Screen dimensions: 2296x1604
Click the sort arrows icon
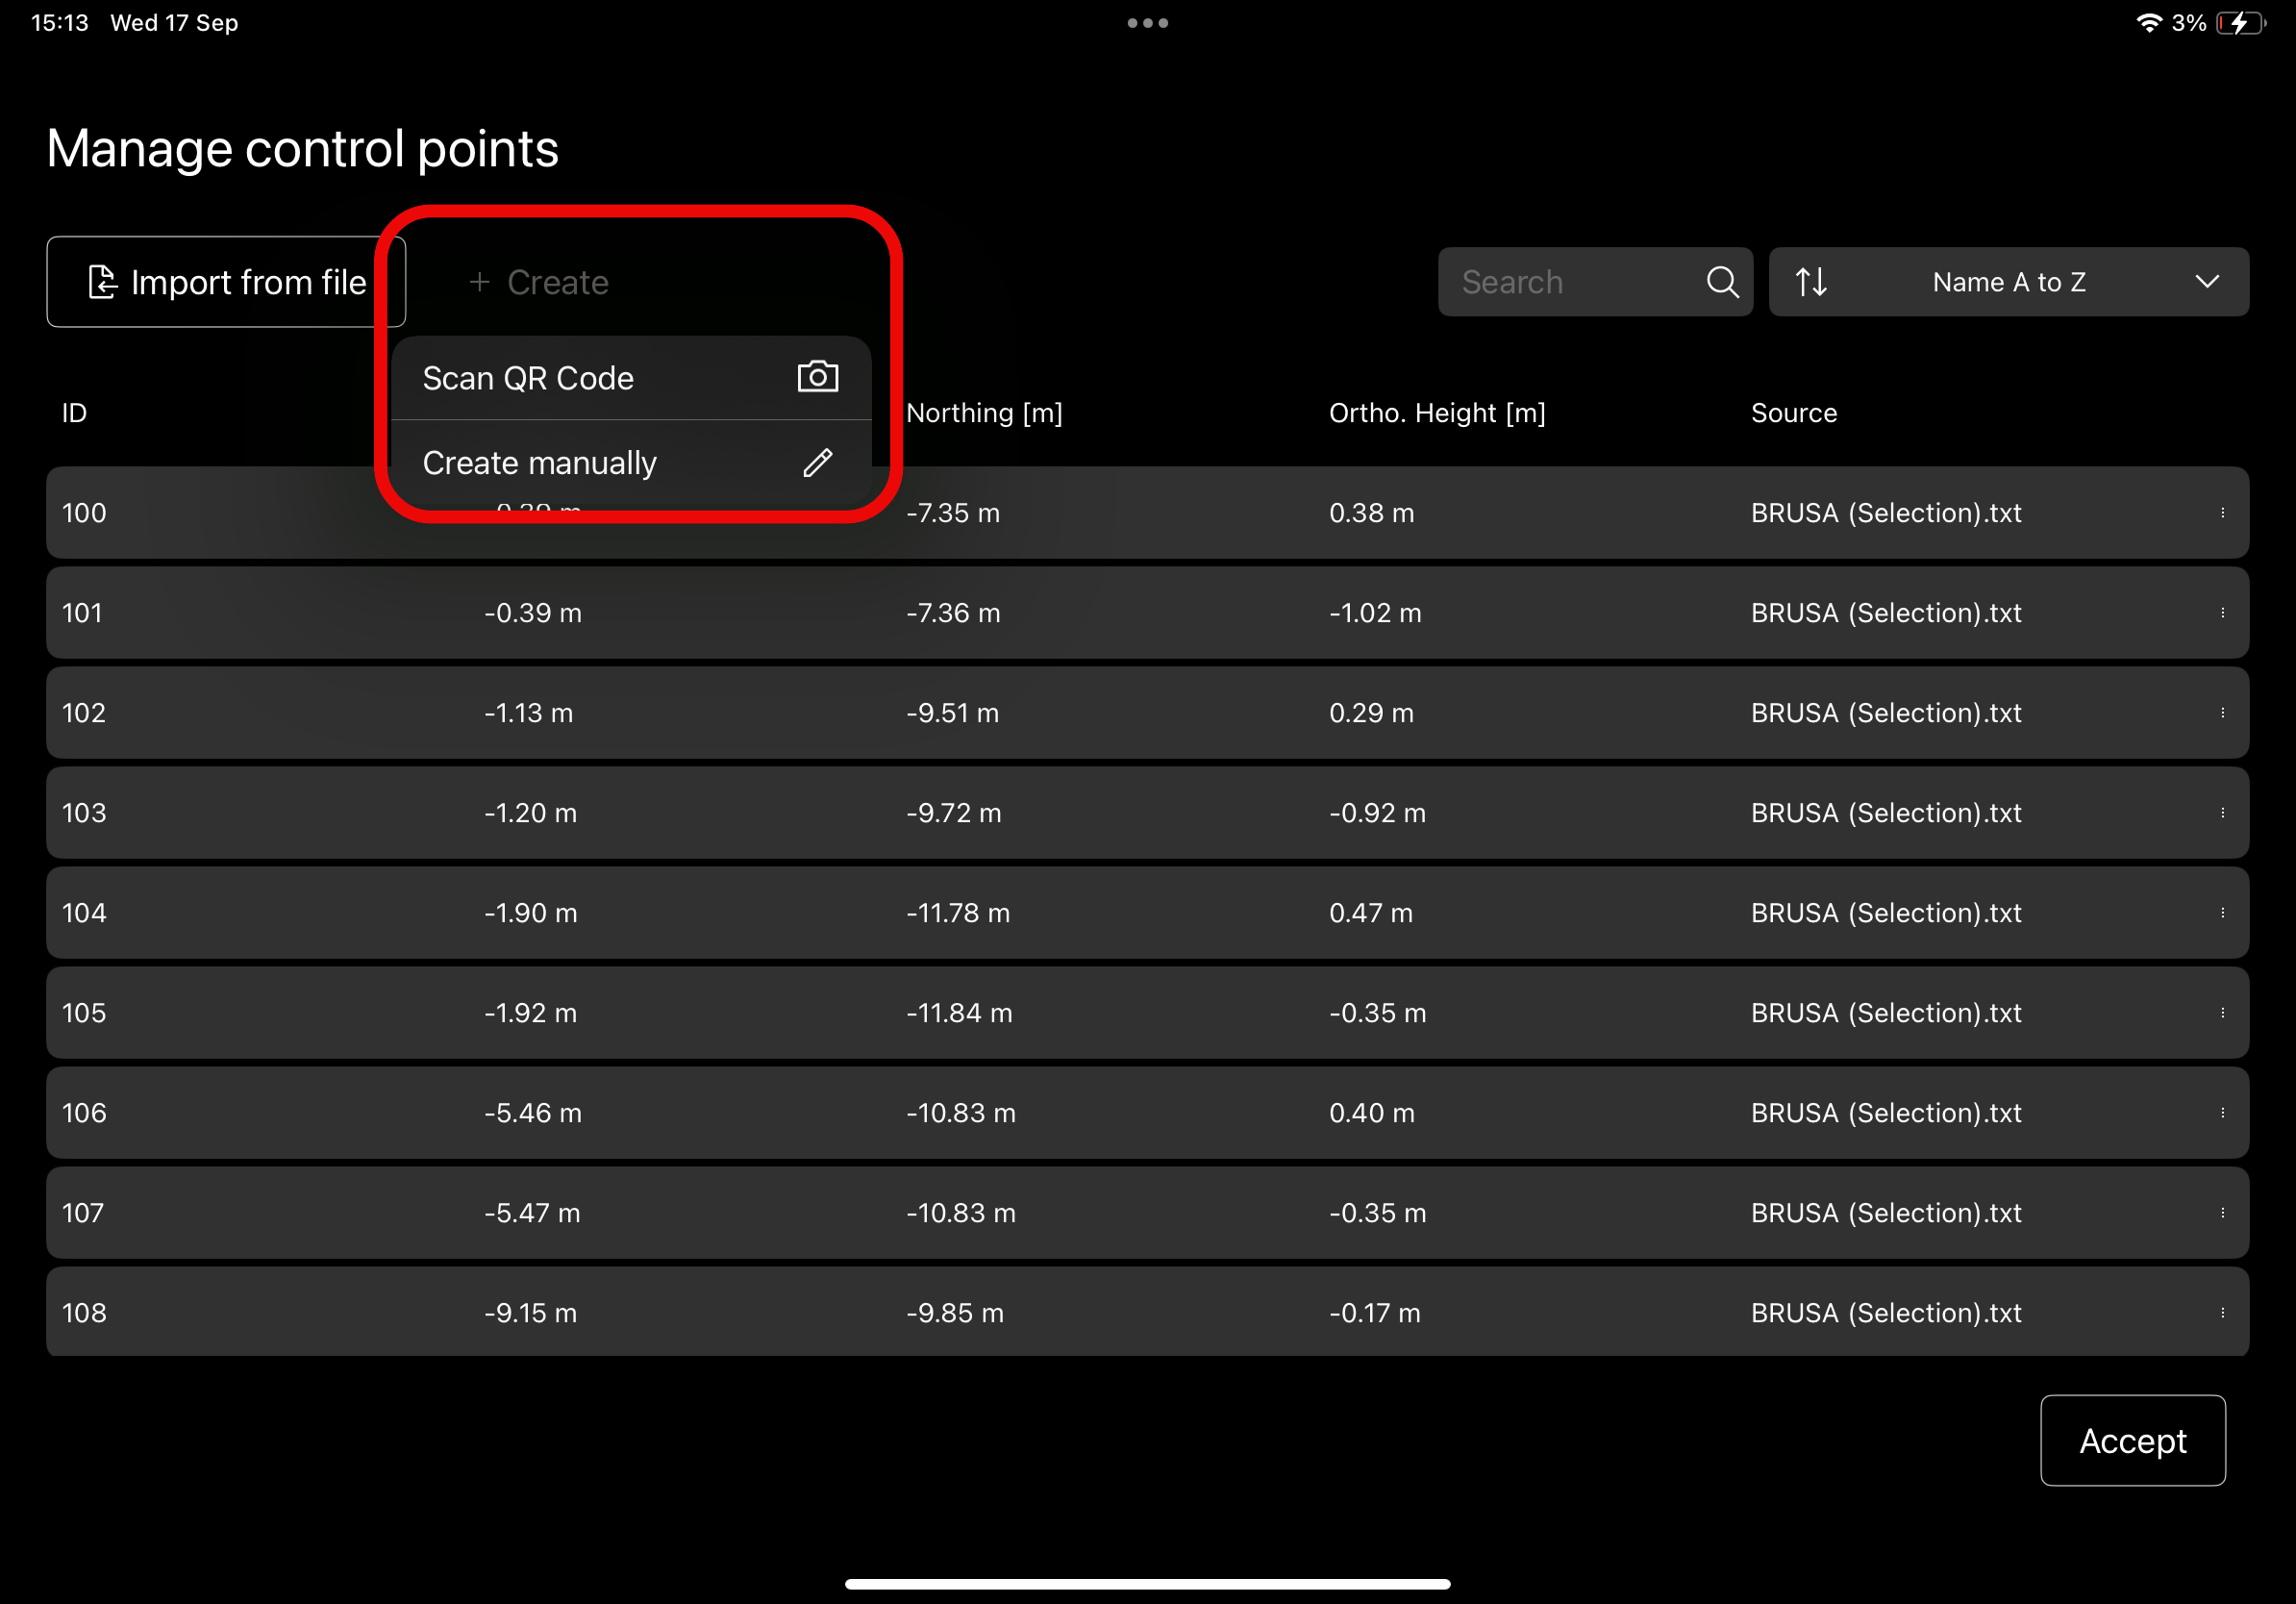click(x=1810, y=282)
